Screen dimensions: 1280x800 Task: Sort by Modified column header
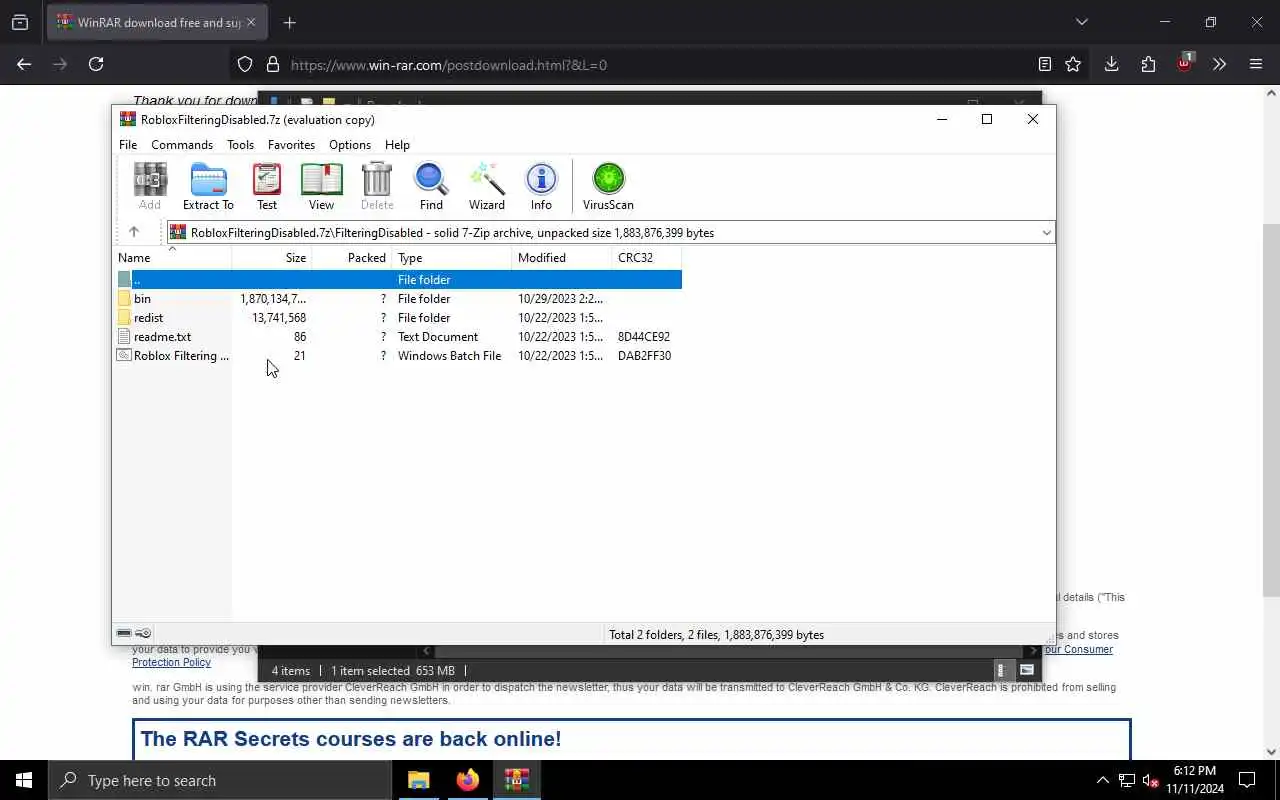click(562, 258)
